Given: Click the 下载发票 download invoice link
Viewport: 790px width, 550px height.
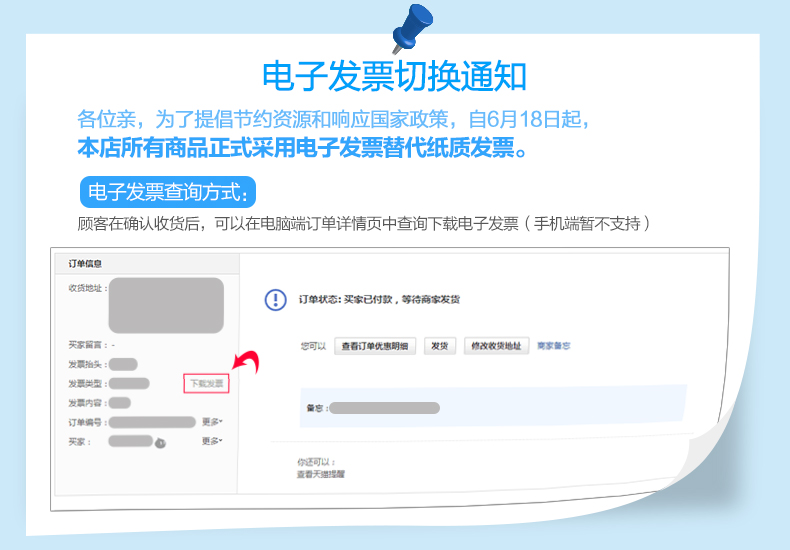Looking at the screenshot, I should pos(207,383).
